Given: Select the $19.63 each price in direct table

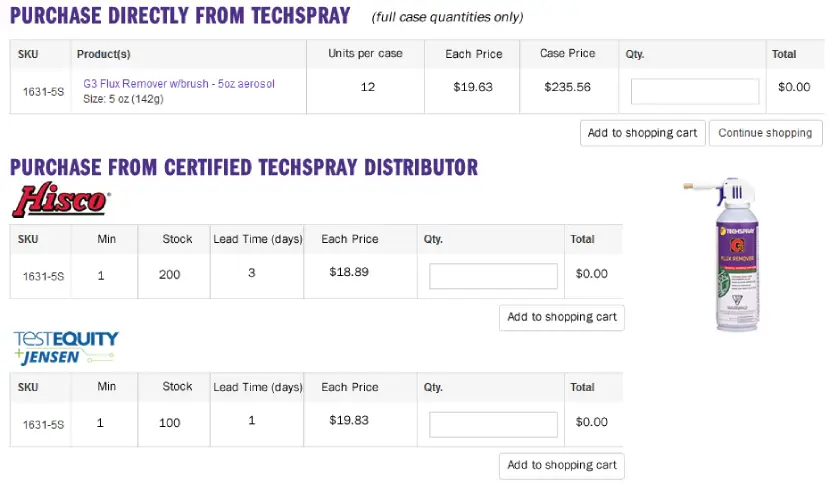Looking at the screenshot, I should point(473,87).
